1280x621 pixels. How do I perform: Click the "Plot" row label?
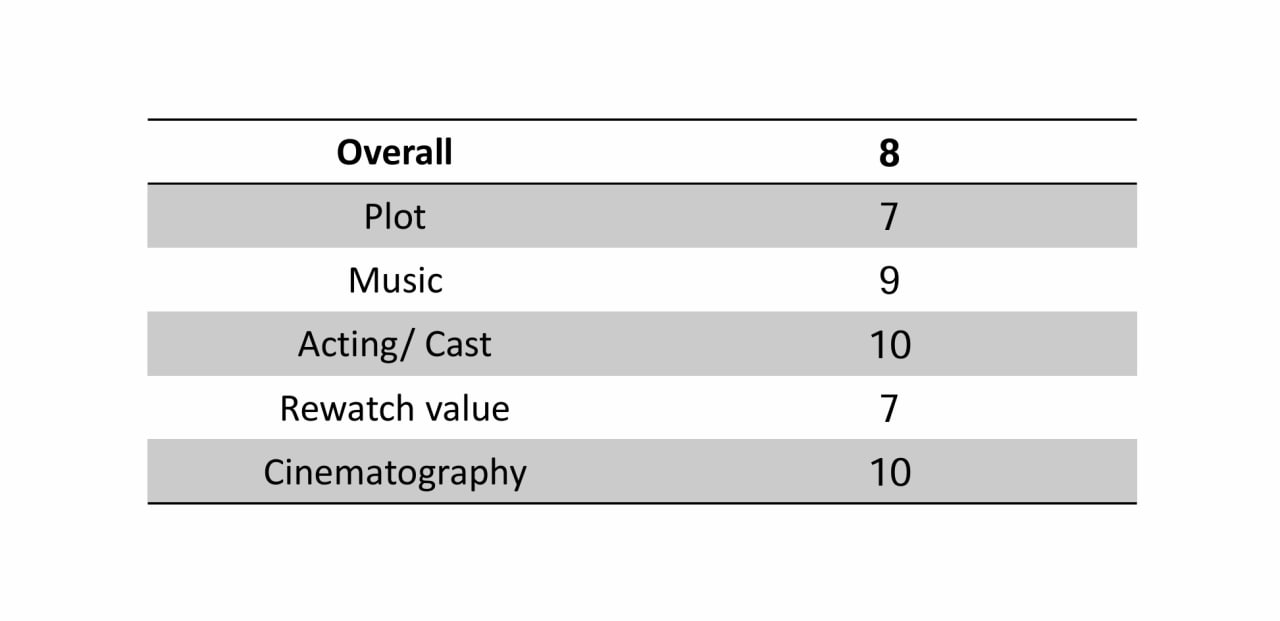(x=394, y=217)
